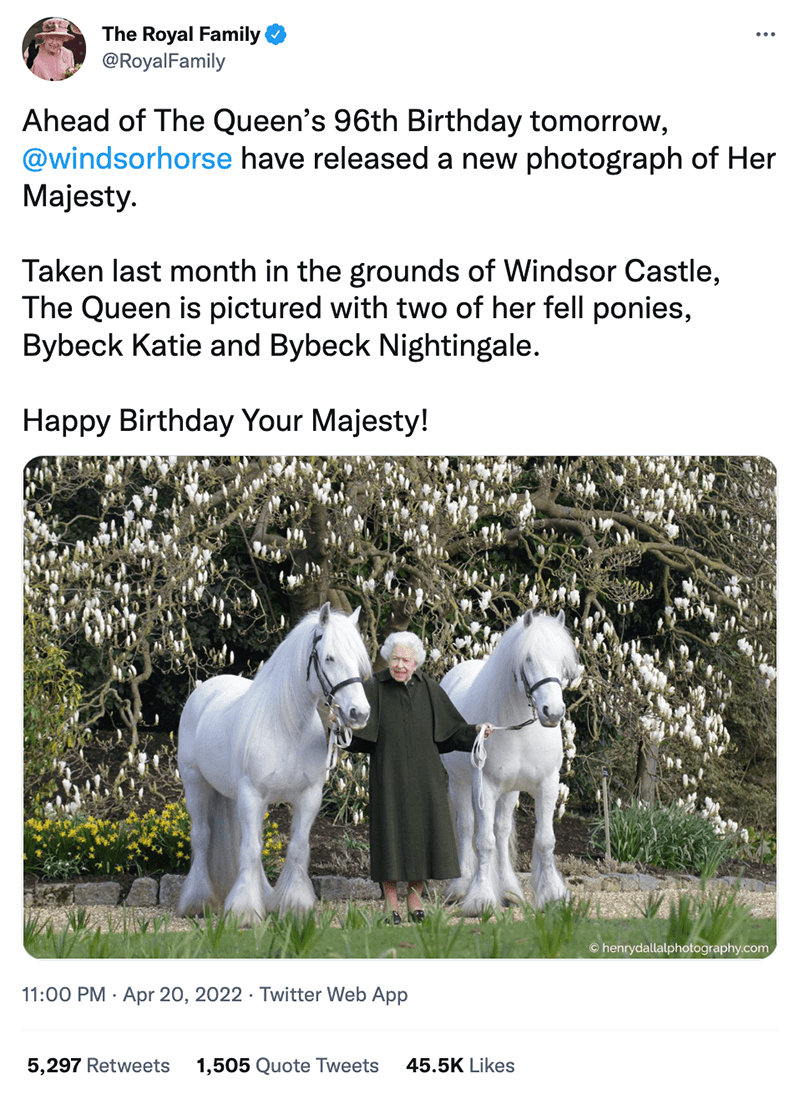
Task: Open the Twitter Web App source label
Action: (x=334, y=995)
